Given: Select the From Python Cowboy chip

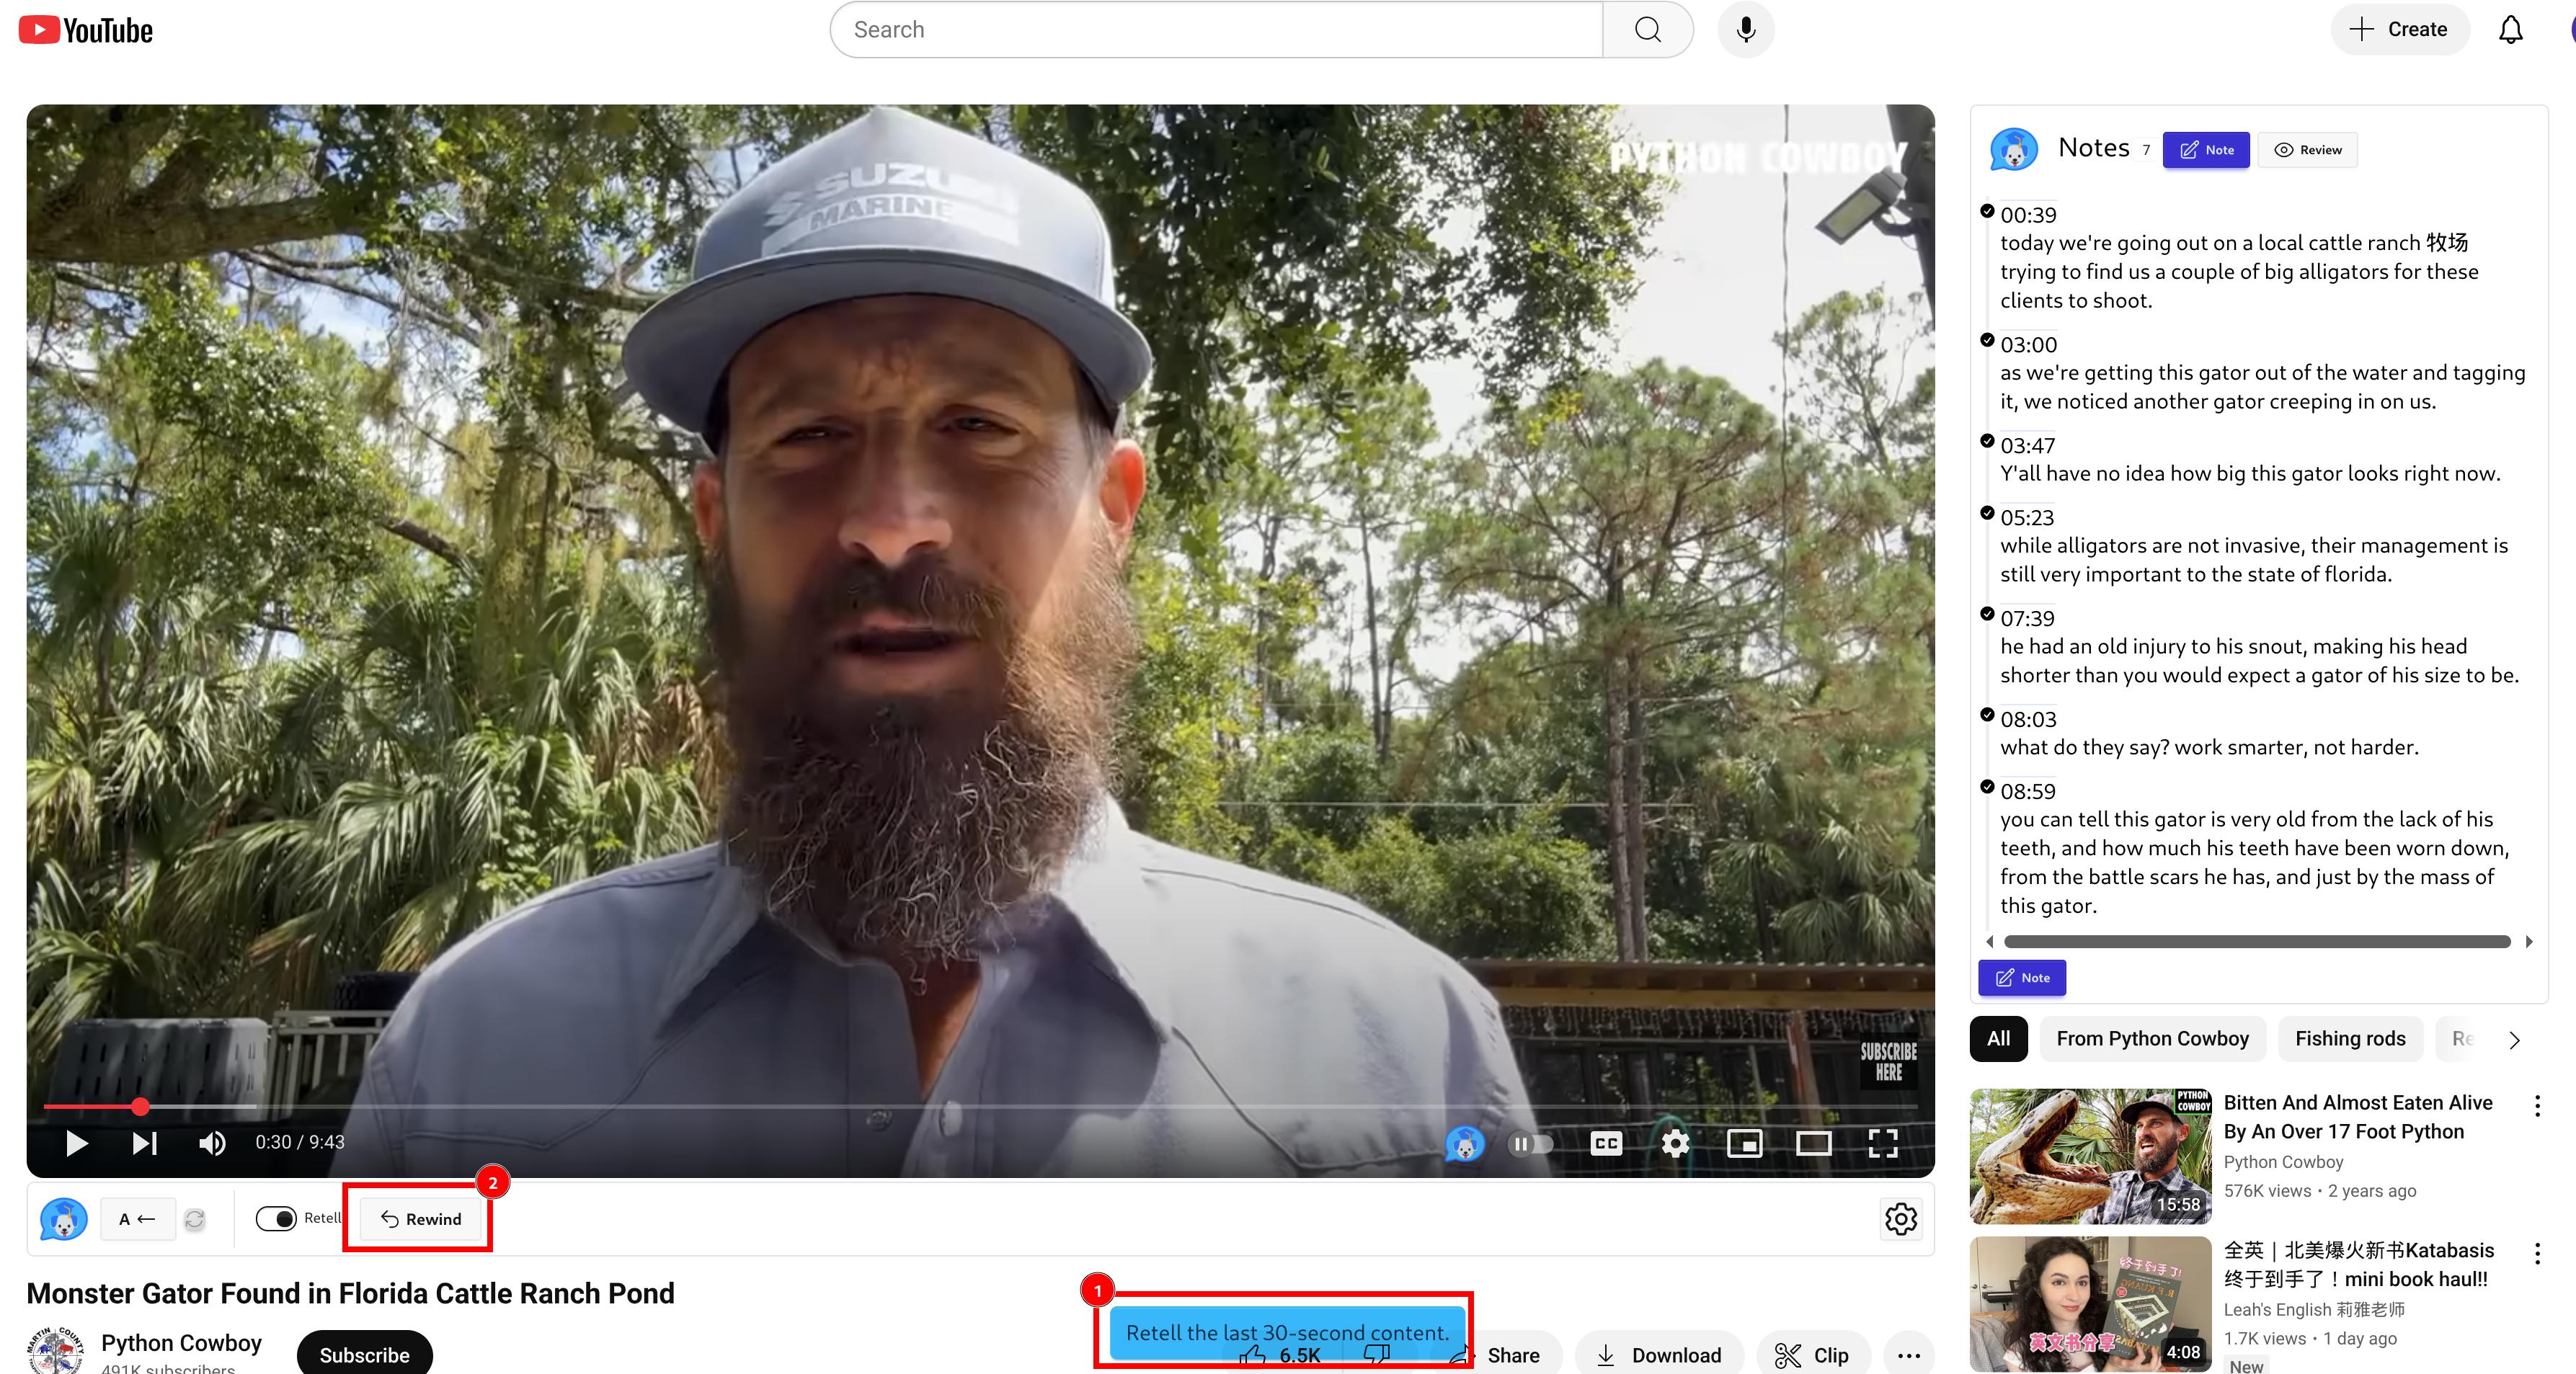Looking at the screenshot, I should tap(2152, 1039).
